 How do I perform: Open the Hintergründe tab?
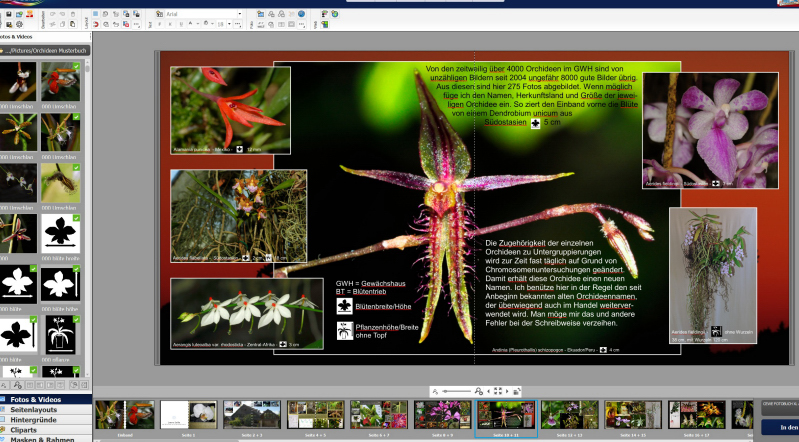coord(33,420)
